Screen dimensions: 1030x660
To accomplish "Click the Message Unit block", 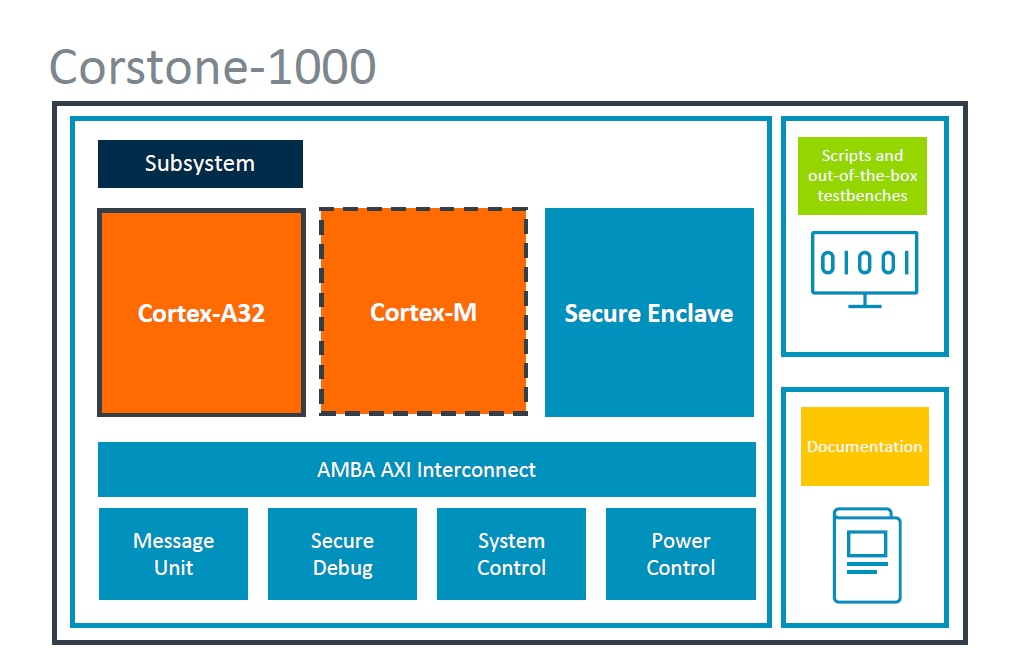I will pos(173,553).
